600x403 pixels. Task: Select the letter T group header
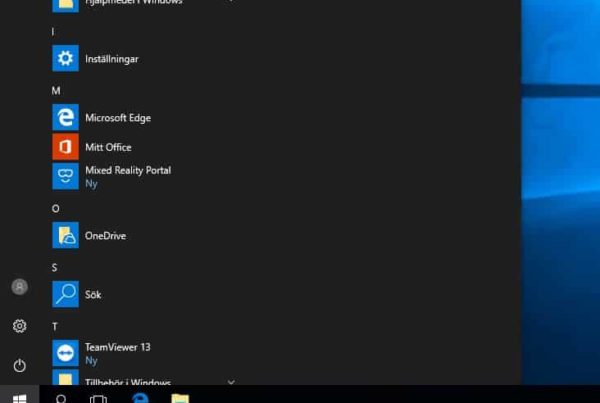pos(55,327)
